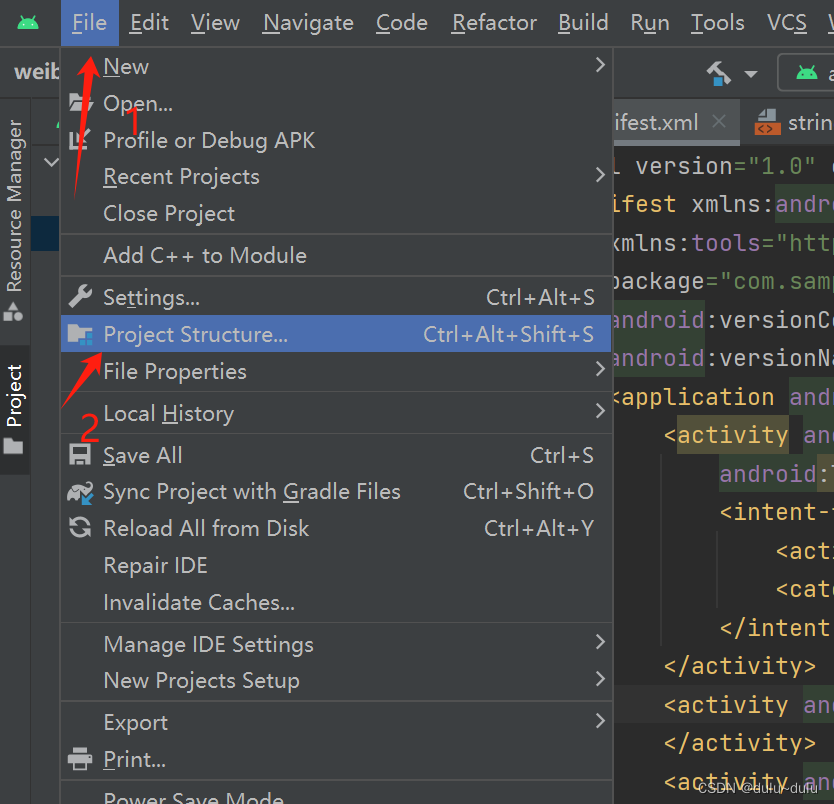Click the Manage IDE Settings chevron
This screenshot has height=804, width=834.
coord(601,642)
